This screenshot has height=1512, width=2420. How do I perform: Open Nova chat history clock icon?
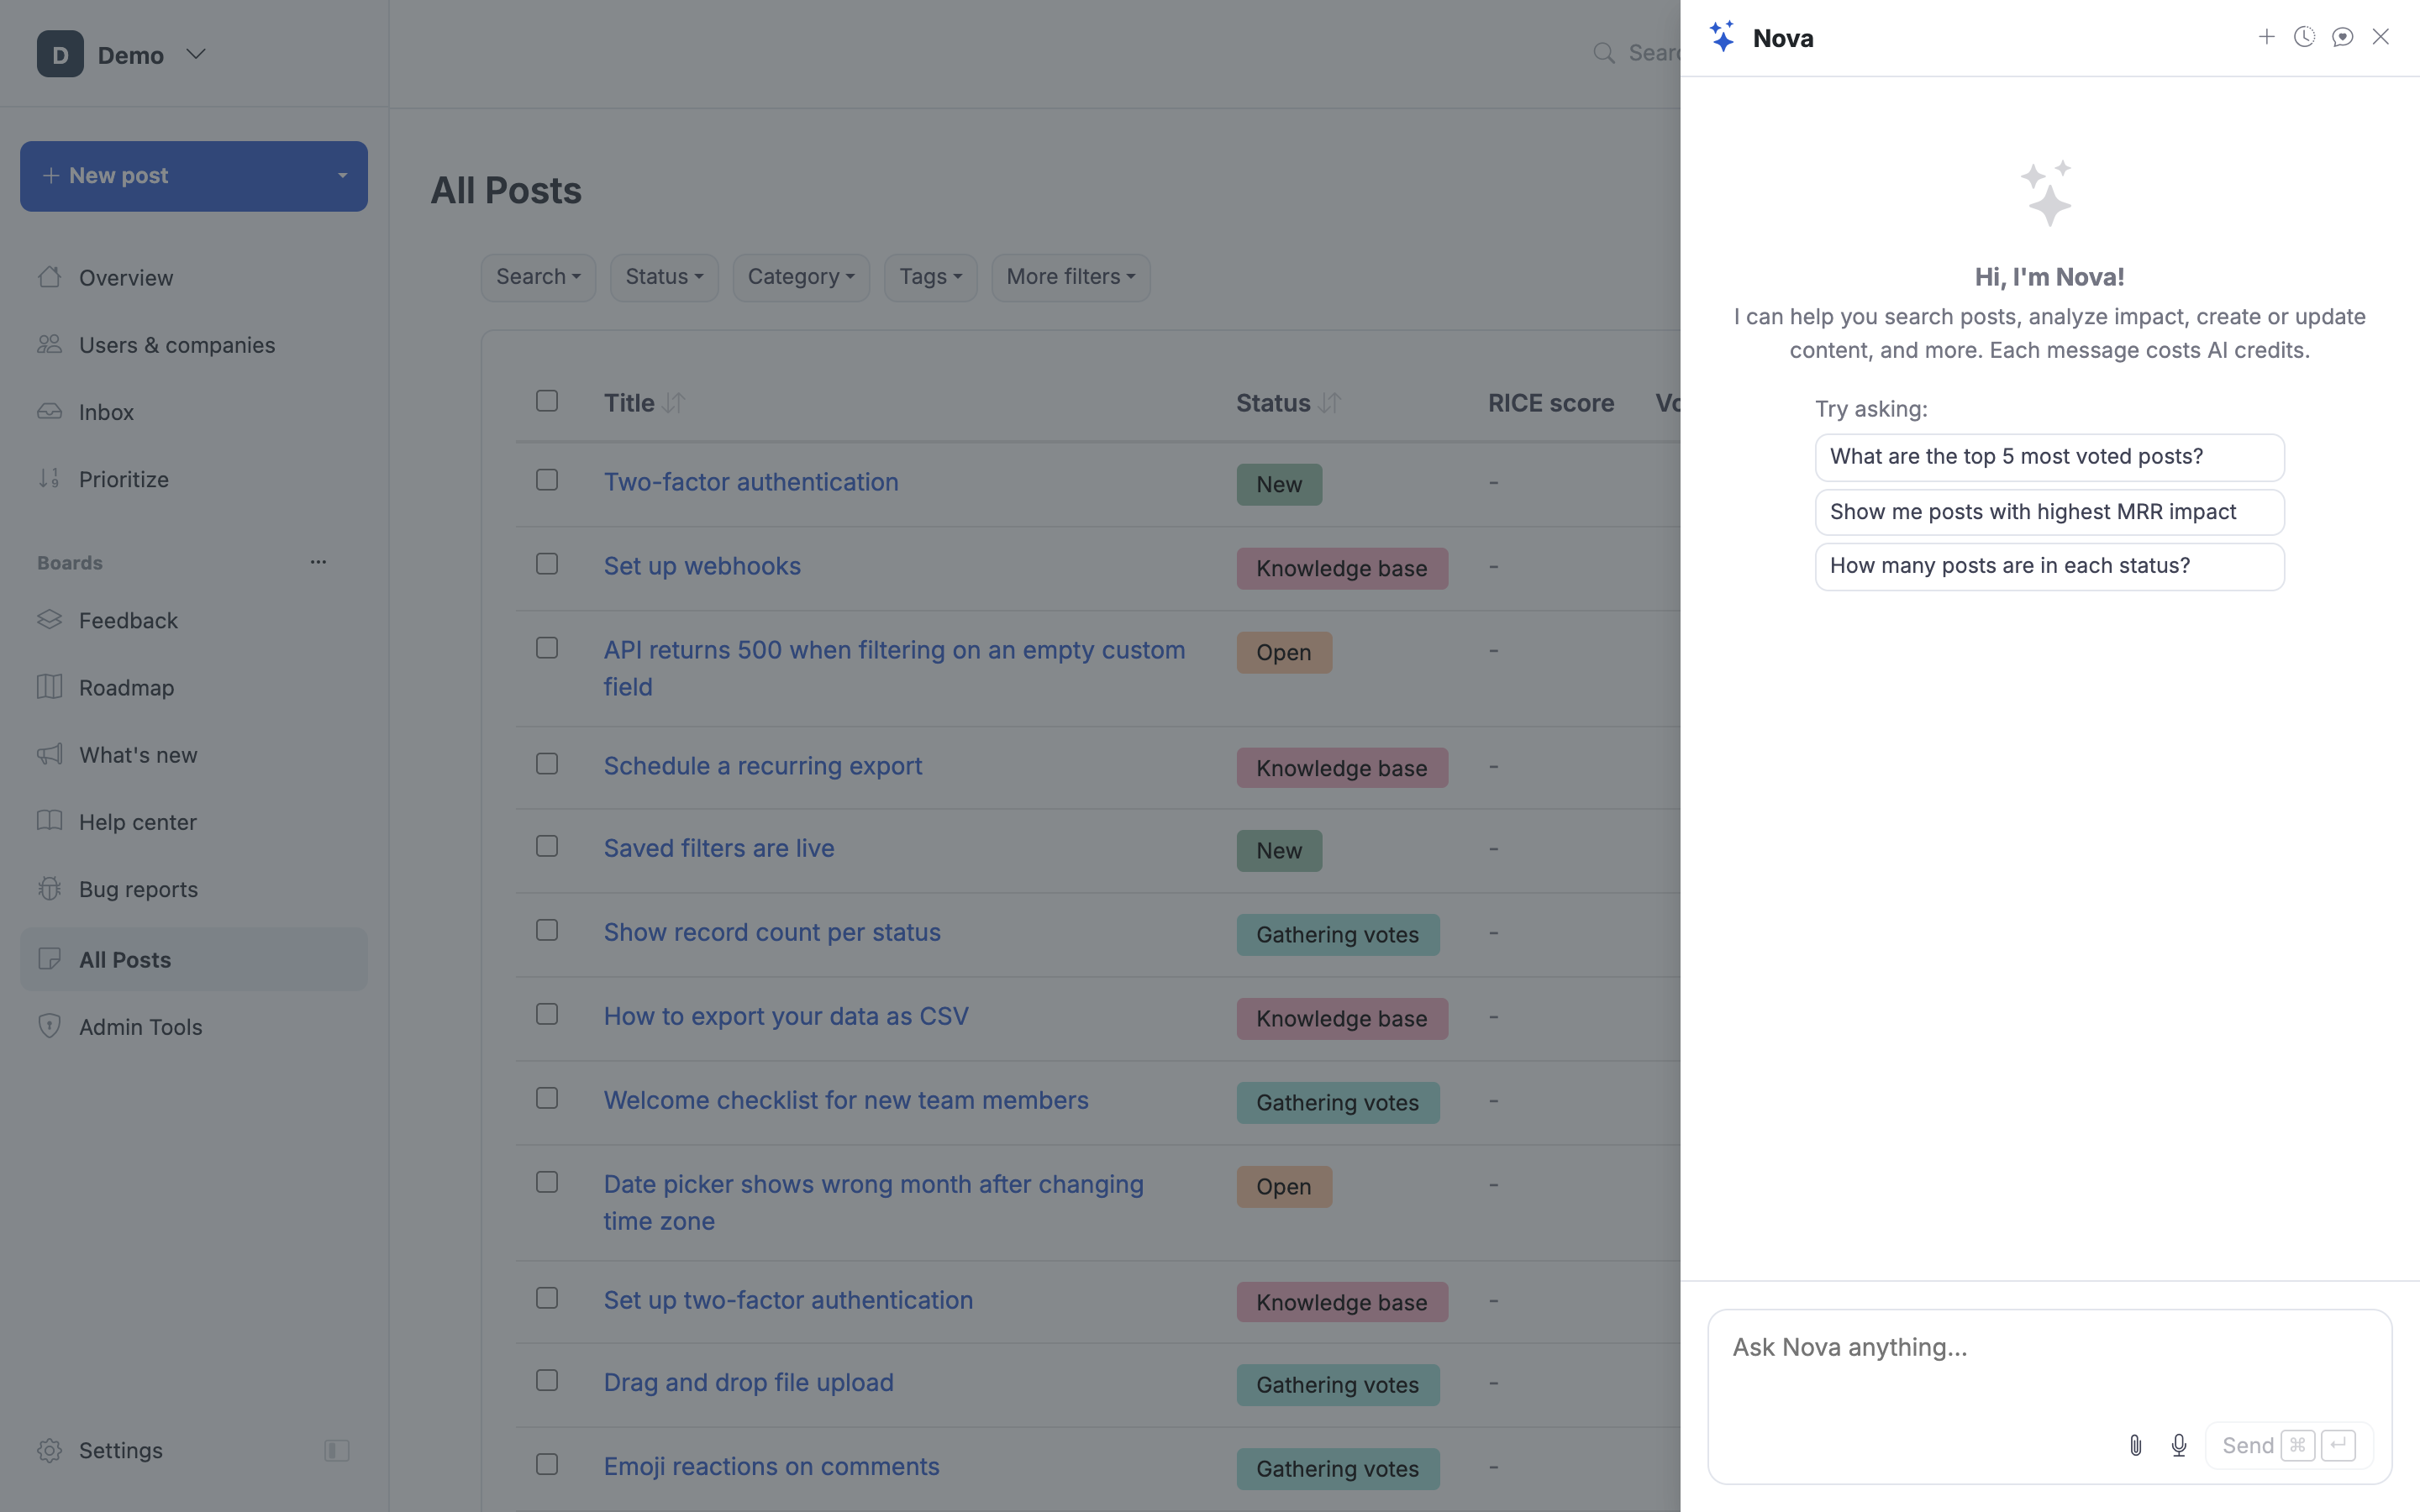pos(2304,37)
